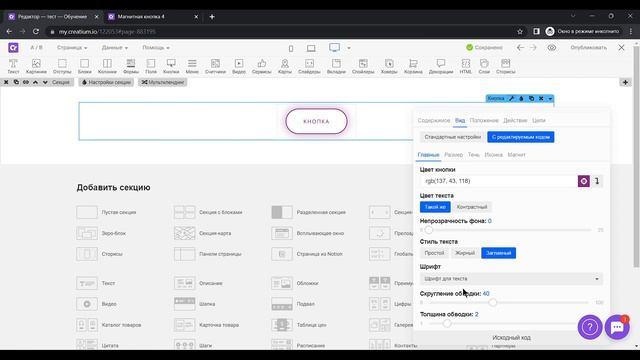Screen dimensions: 640x360
Task: Set text color to Такой же
Action: click(x=435, y=207)
